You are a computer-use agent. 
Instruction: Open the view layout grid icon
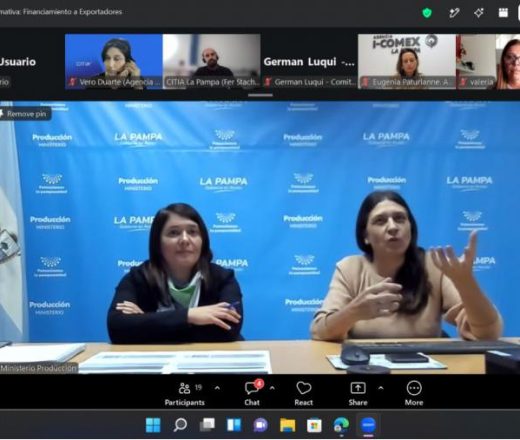(x=503, y=13)
